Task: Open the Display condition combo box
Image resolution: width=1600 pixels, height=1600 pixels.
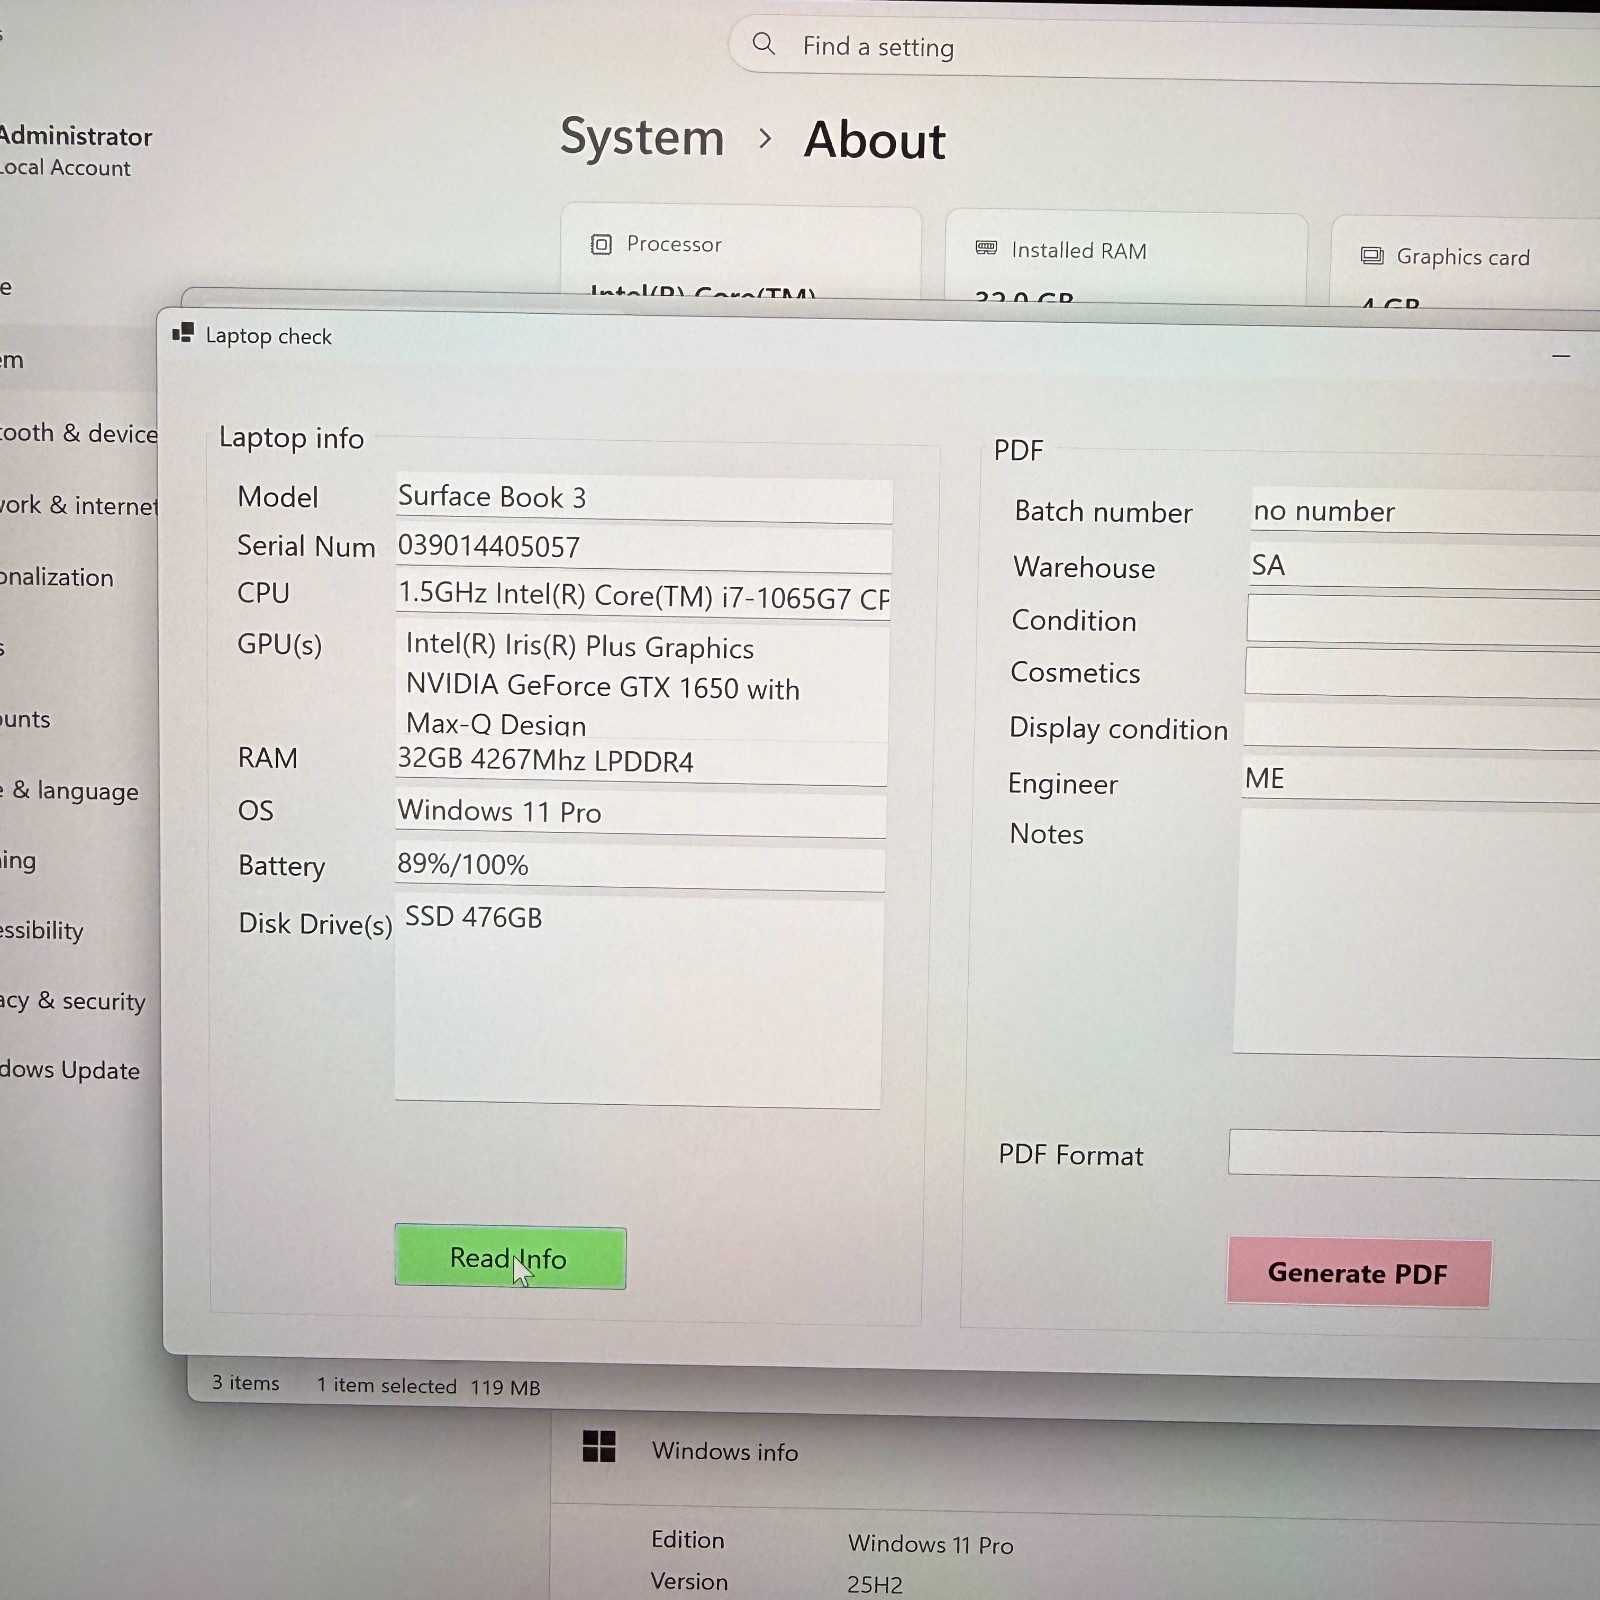Action: point(1421,727)
